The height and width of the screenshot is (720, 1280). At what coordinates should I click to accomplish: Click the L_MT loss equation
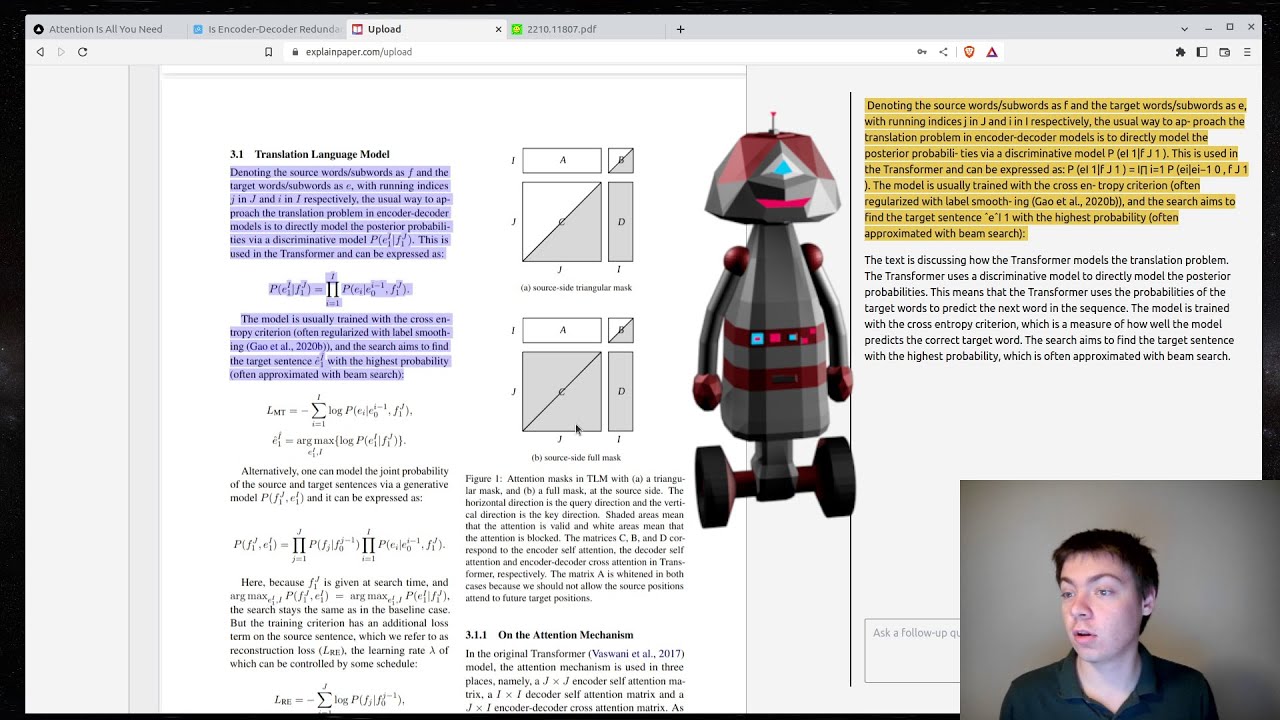pyautogui.click(x=339, y=411)
